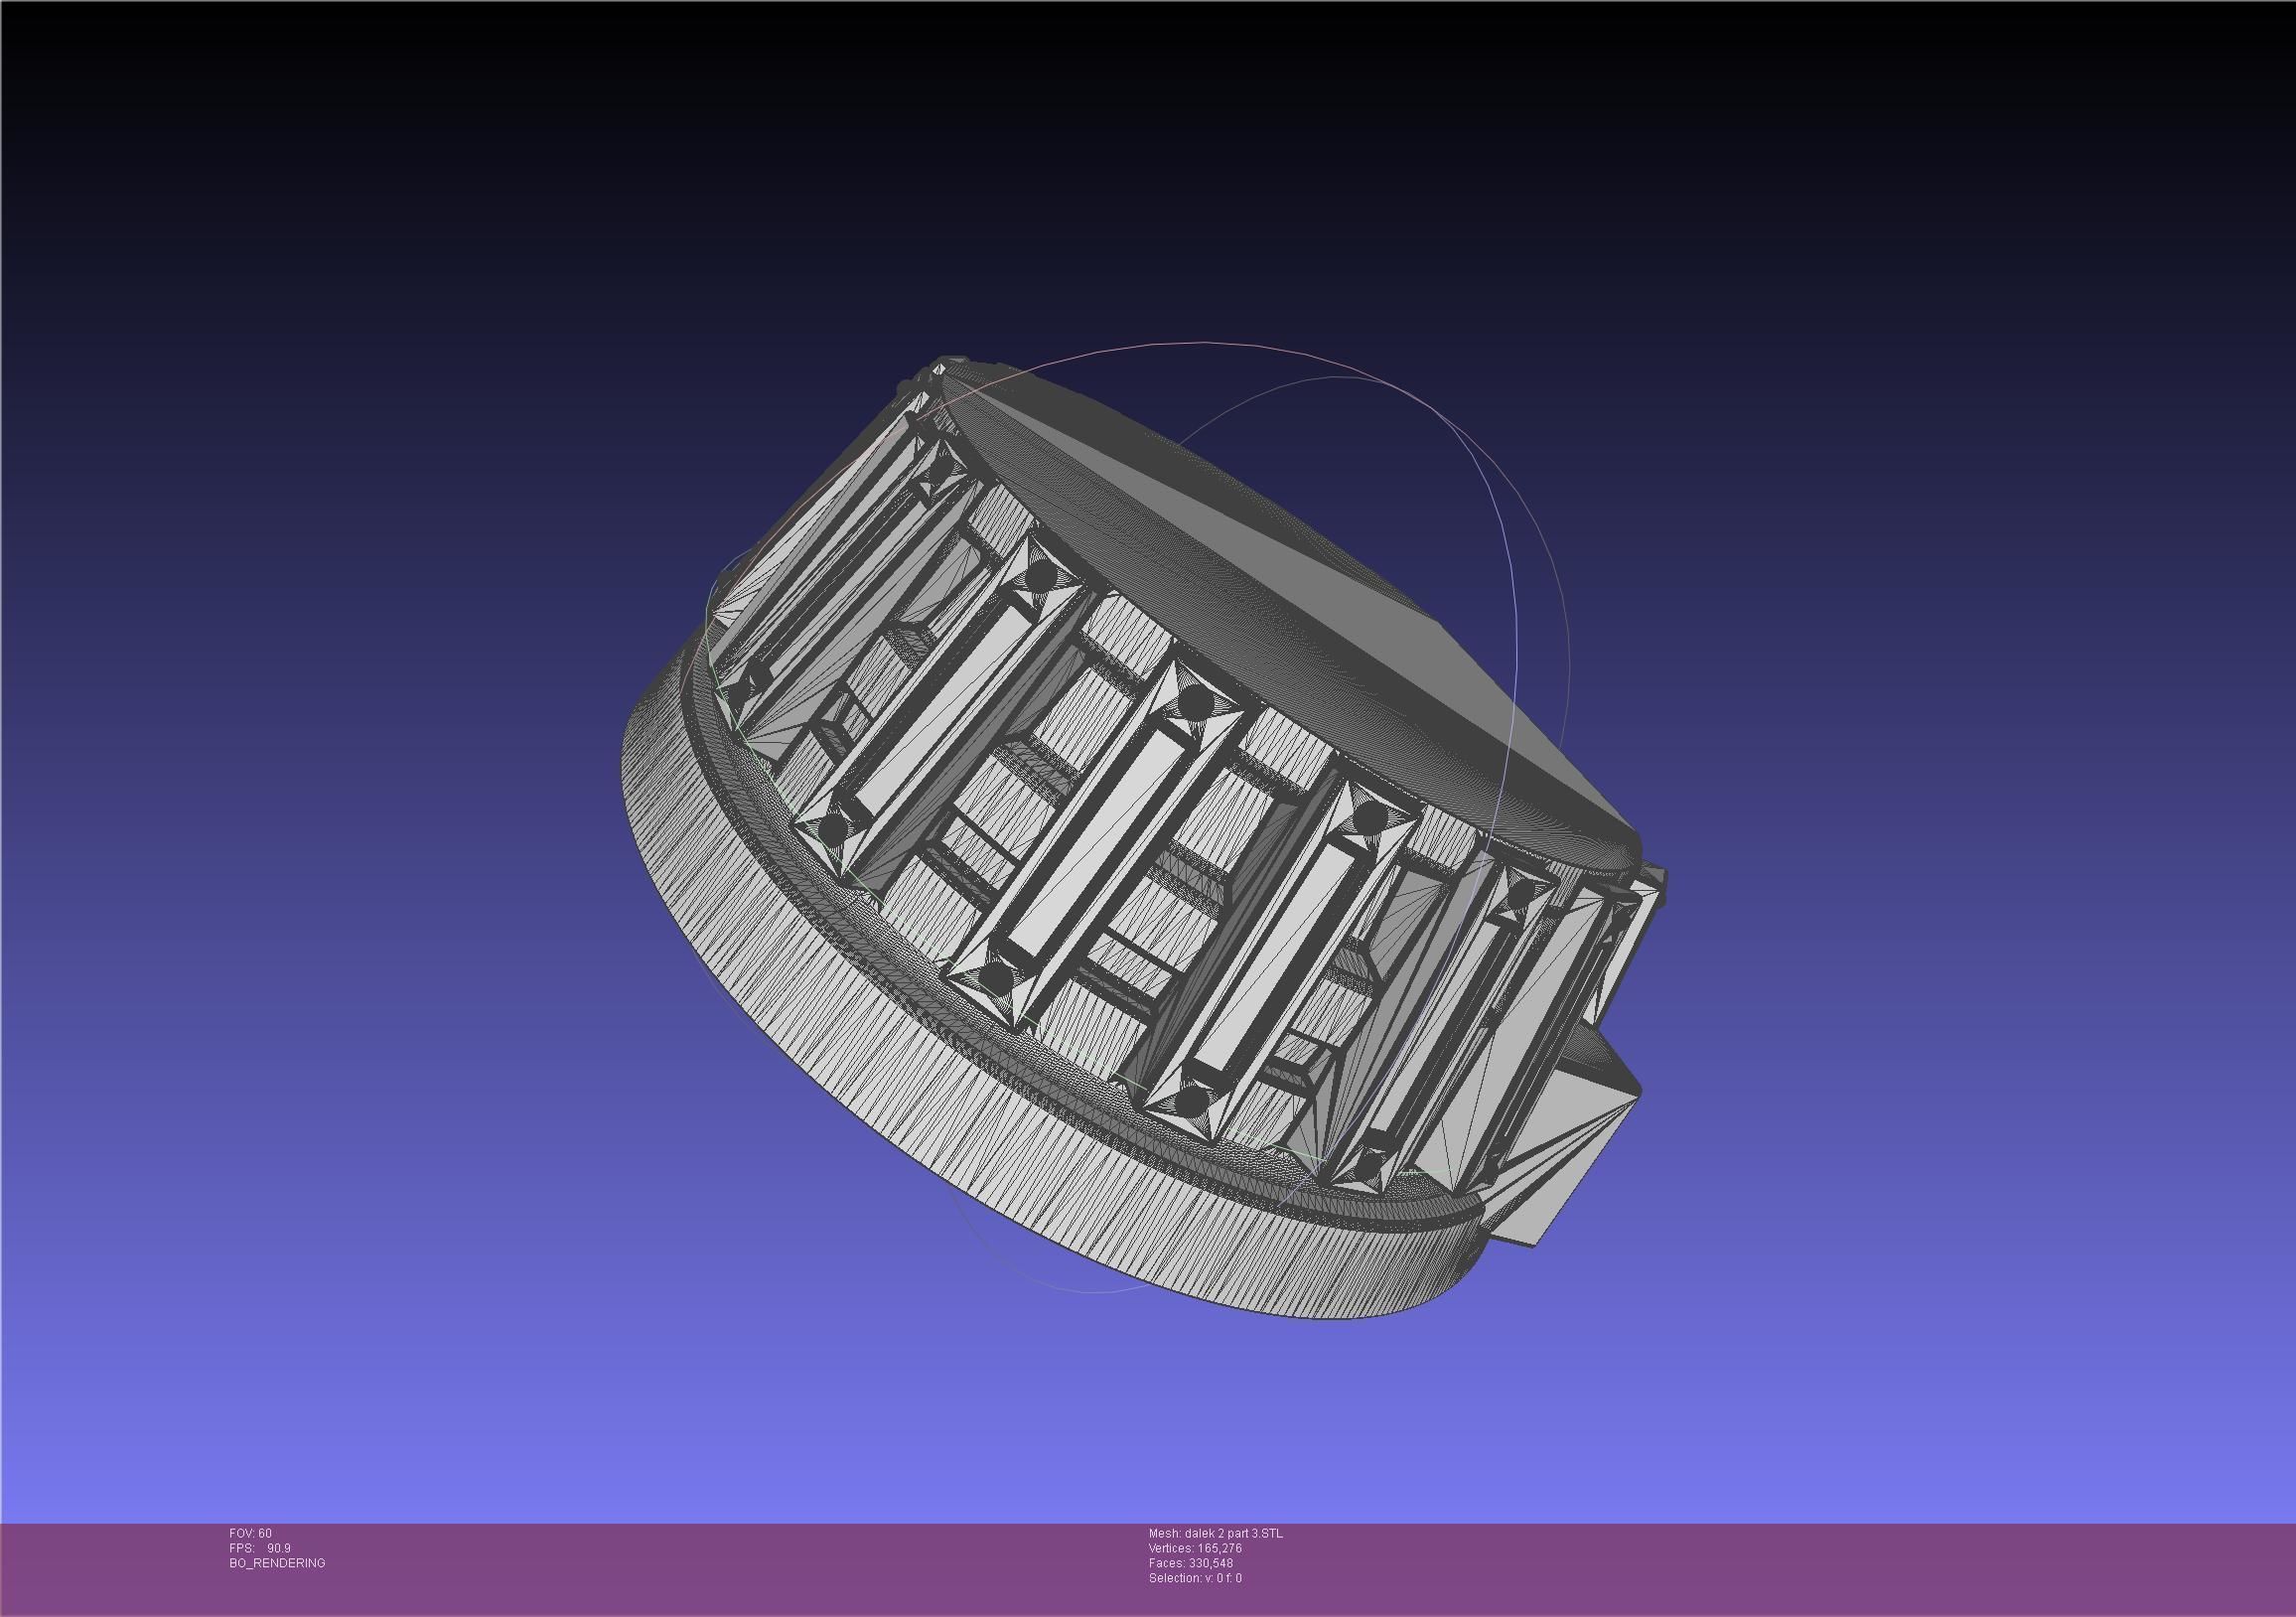Click the "Faces: 330,548" count

tap(1190, 1563)
